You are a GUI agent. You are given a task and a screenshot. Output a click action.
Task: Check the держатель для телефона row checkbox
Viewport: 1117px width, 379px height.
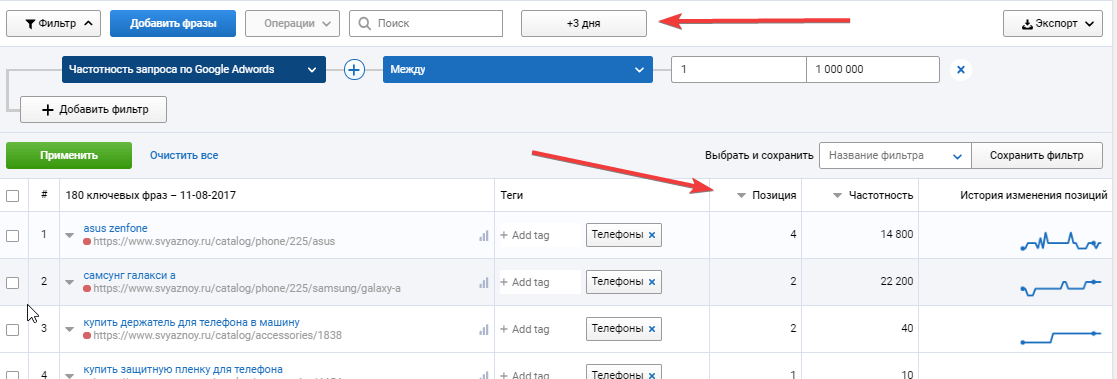13,329
